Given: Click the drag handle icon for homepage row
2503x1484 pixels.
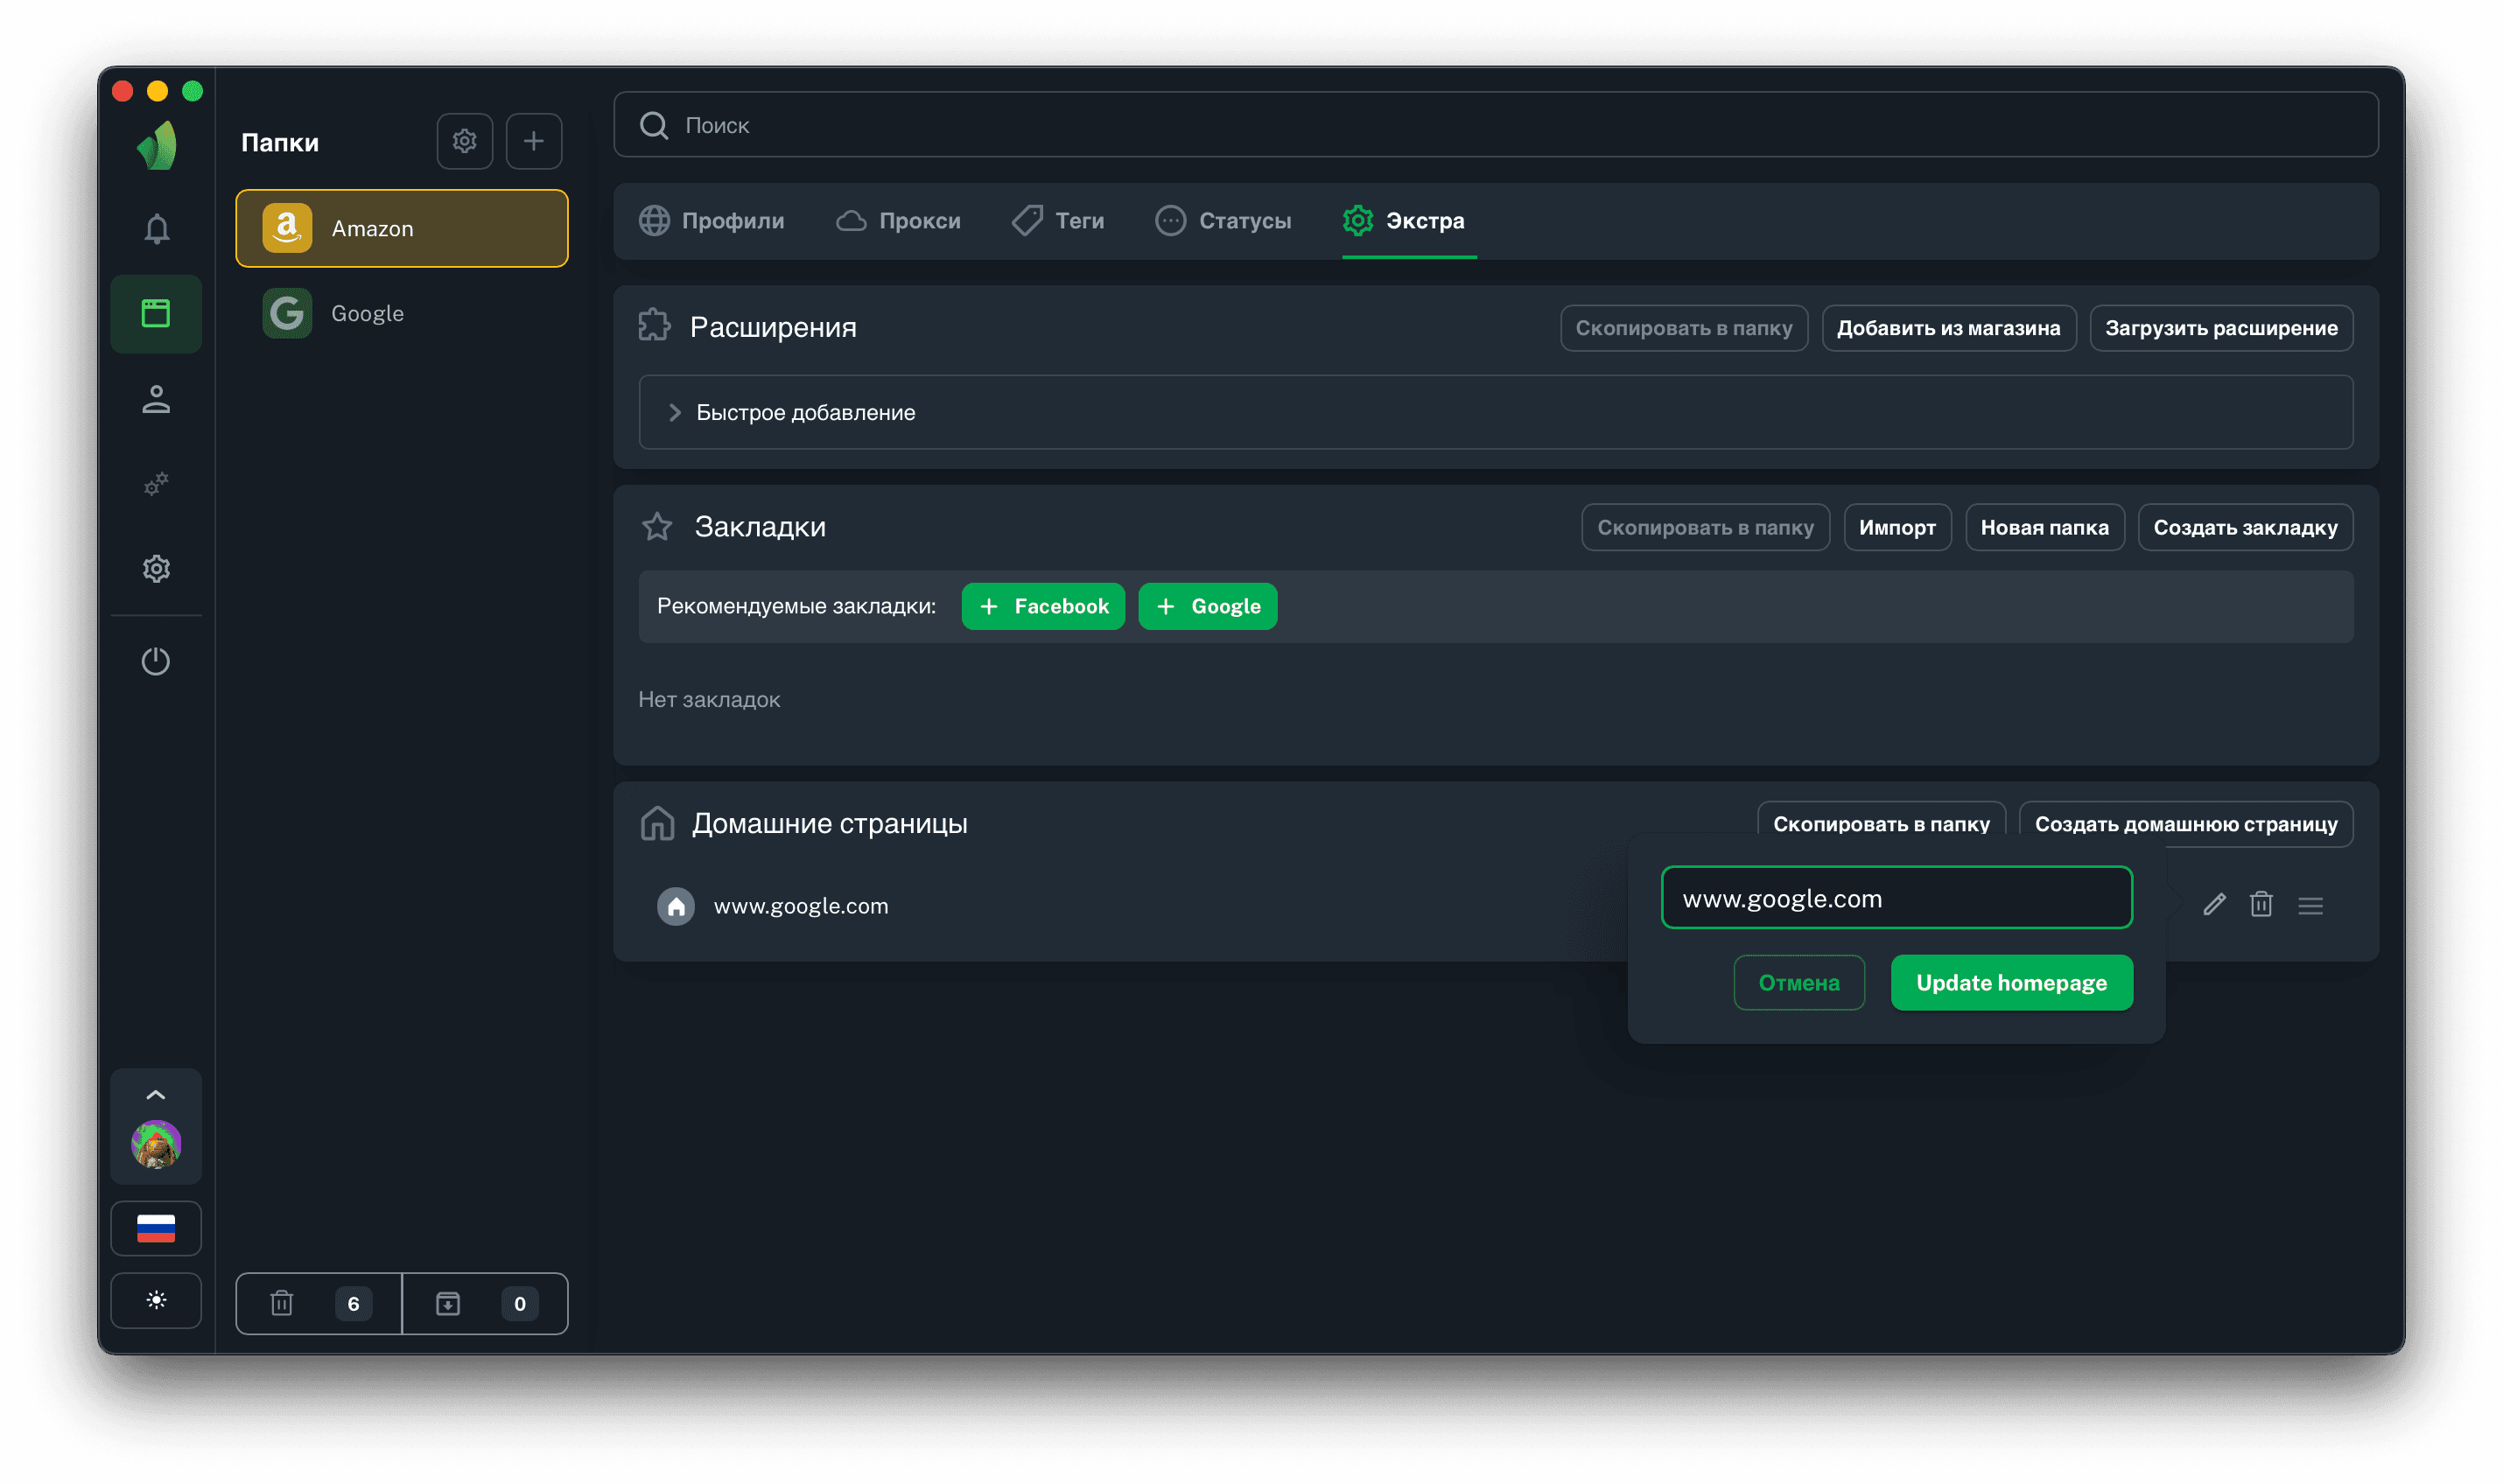Looking at the screenshot, I should pos(2310,906).
